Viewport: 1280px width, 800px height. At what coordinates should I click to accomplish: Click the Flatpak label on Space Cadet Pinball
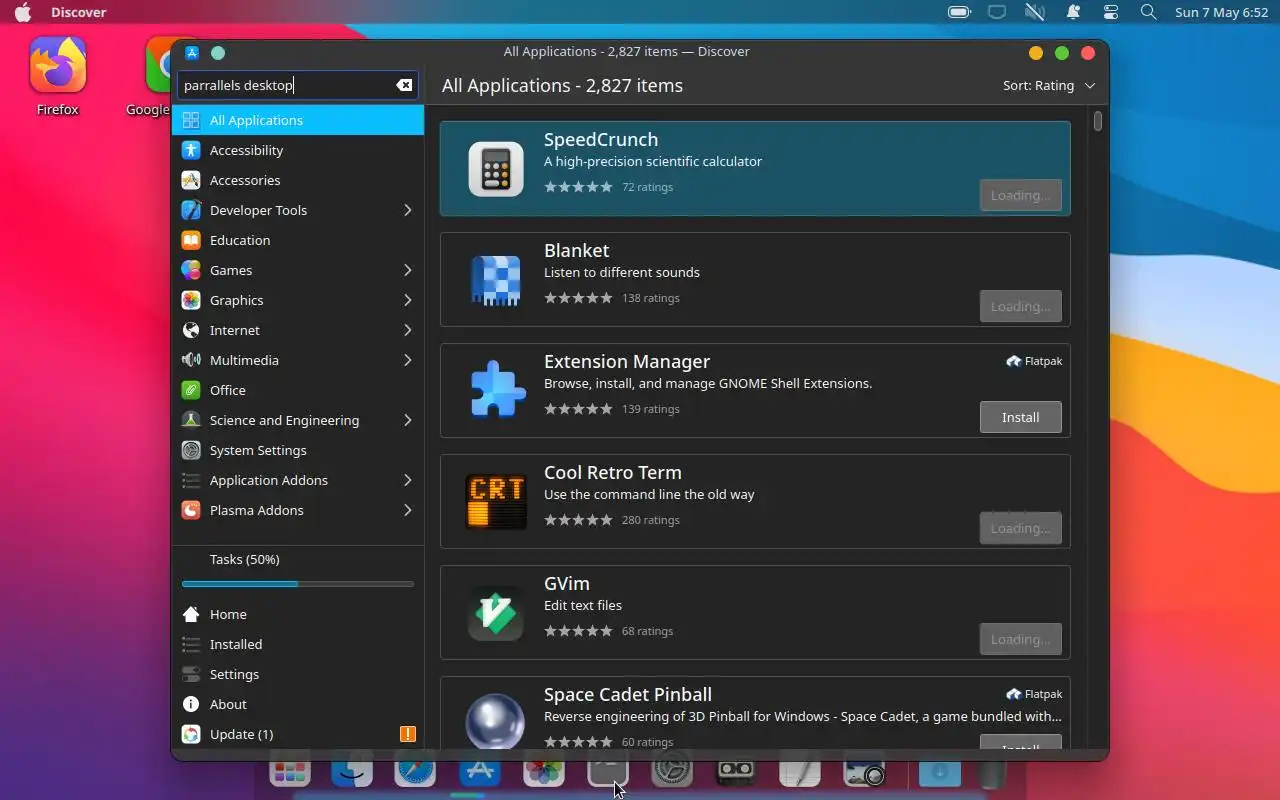pos(1034,694)
